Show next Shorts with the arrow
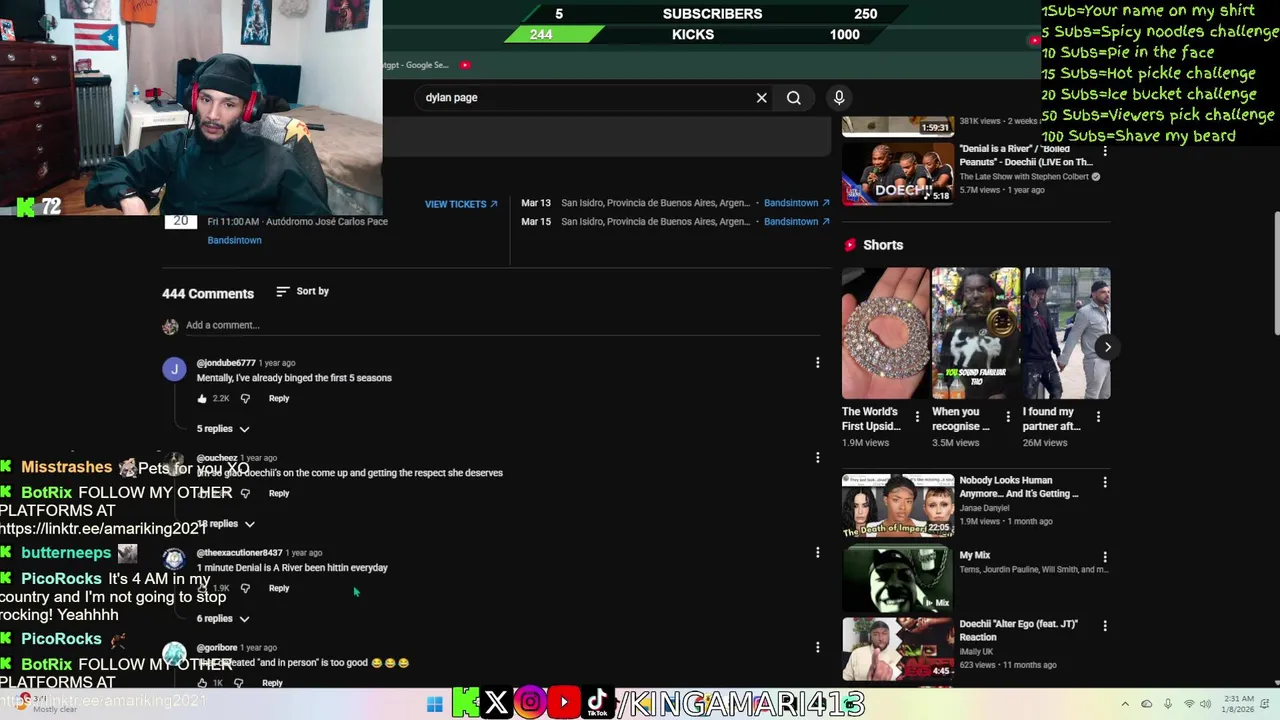Viewport: 1280px width, 720px height. click(x=1107, y=347)
